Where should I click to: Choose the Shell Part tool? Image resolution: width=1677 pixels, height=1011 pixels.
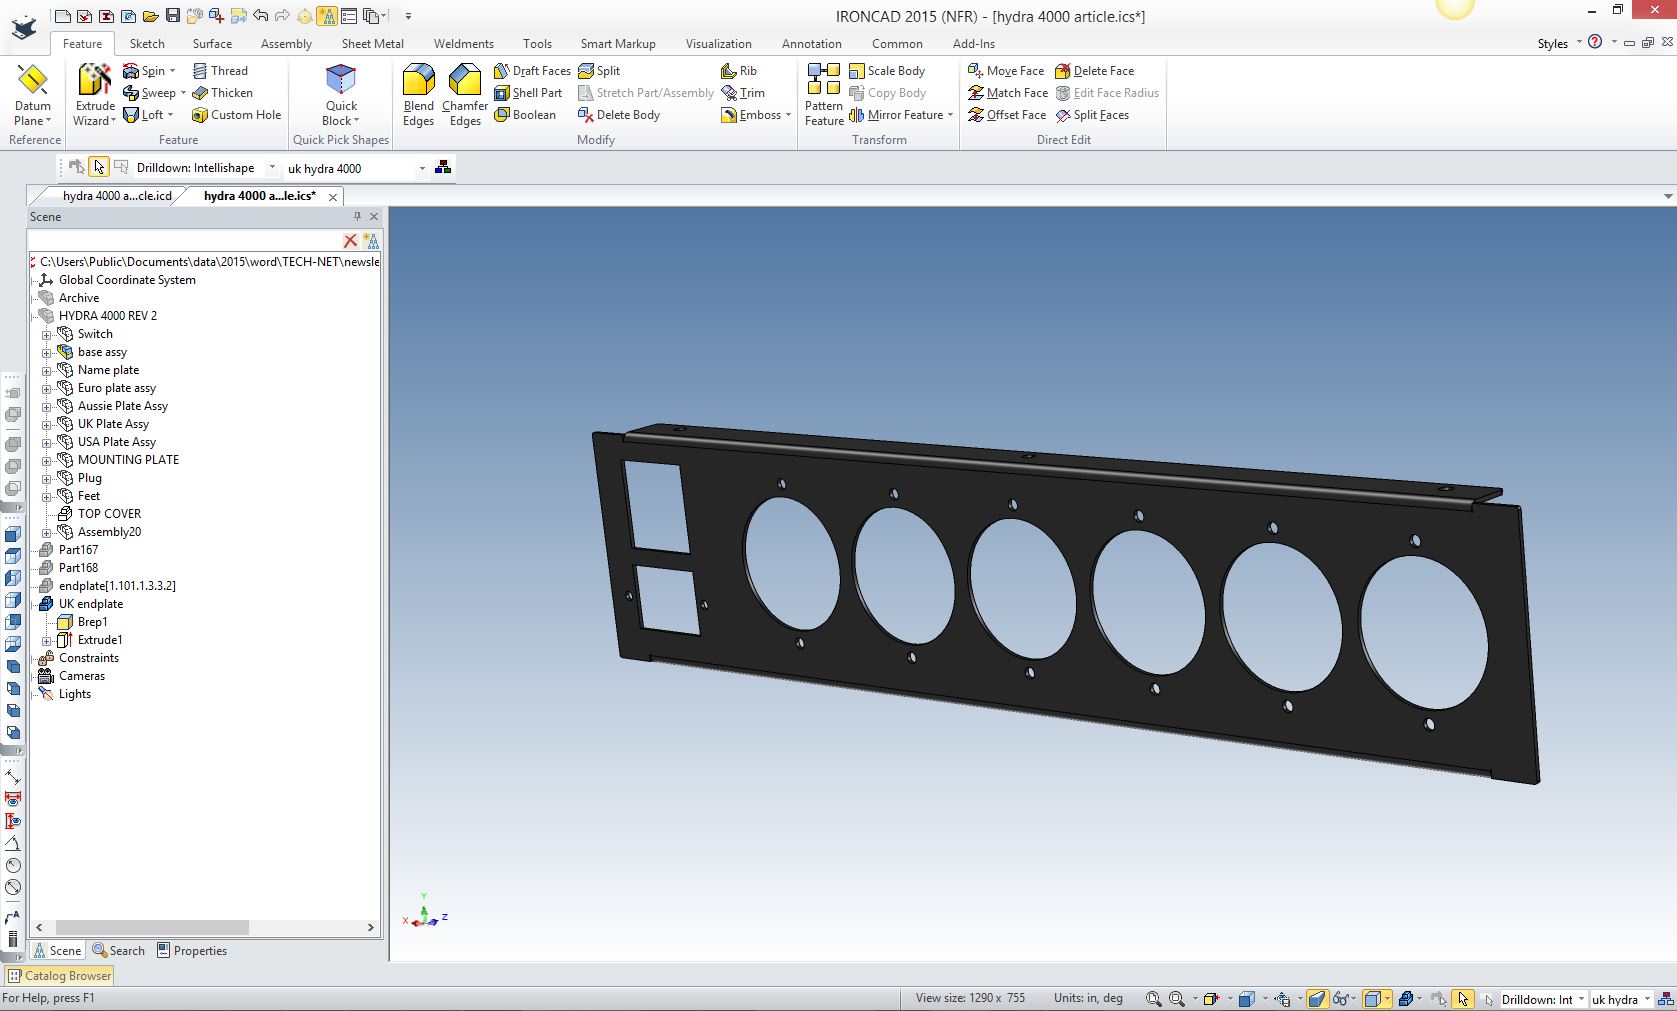(529, 93)
